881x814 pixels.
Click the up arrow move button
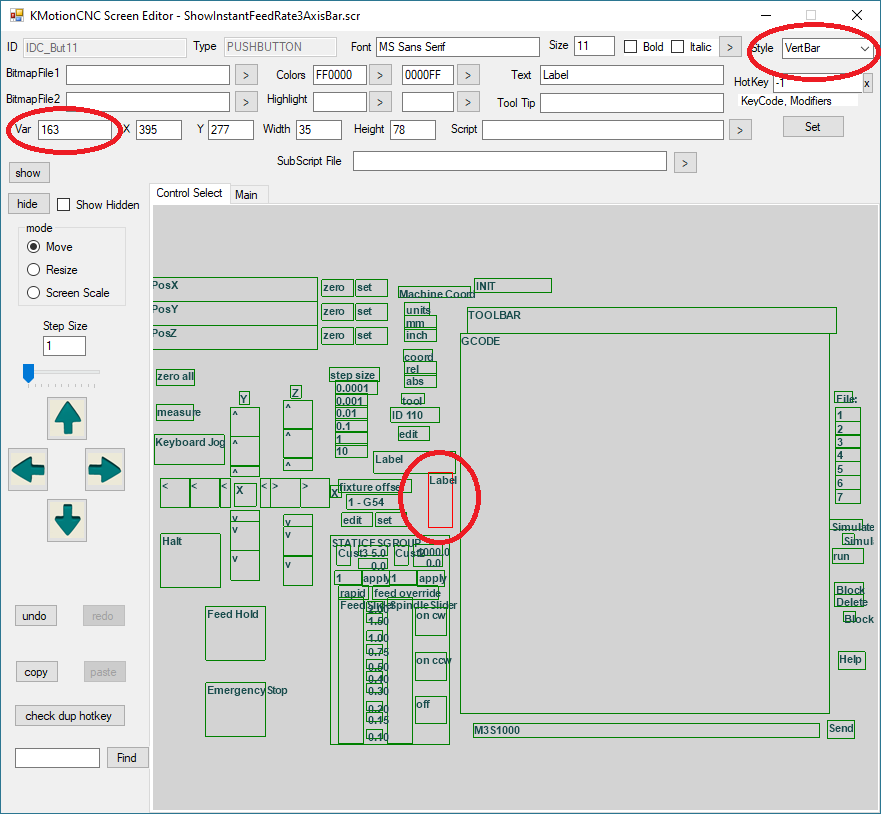[67, 418]
